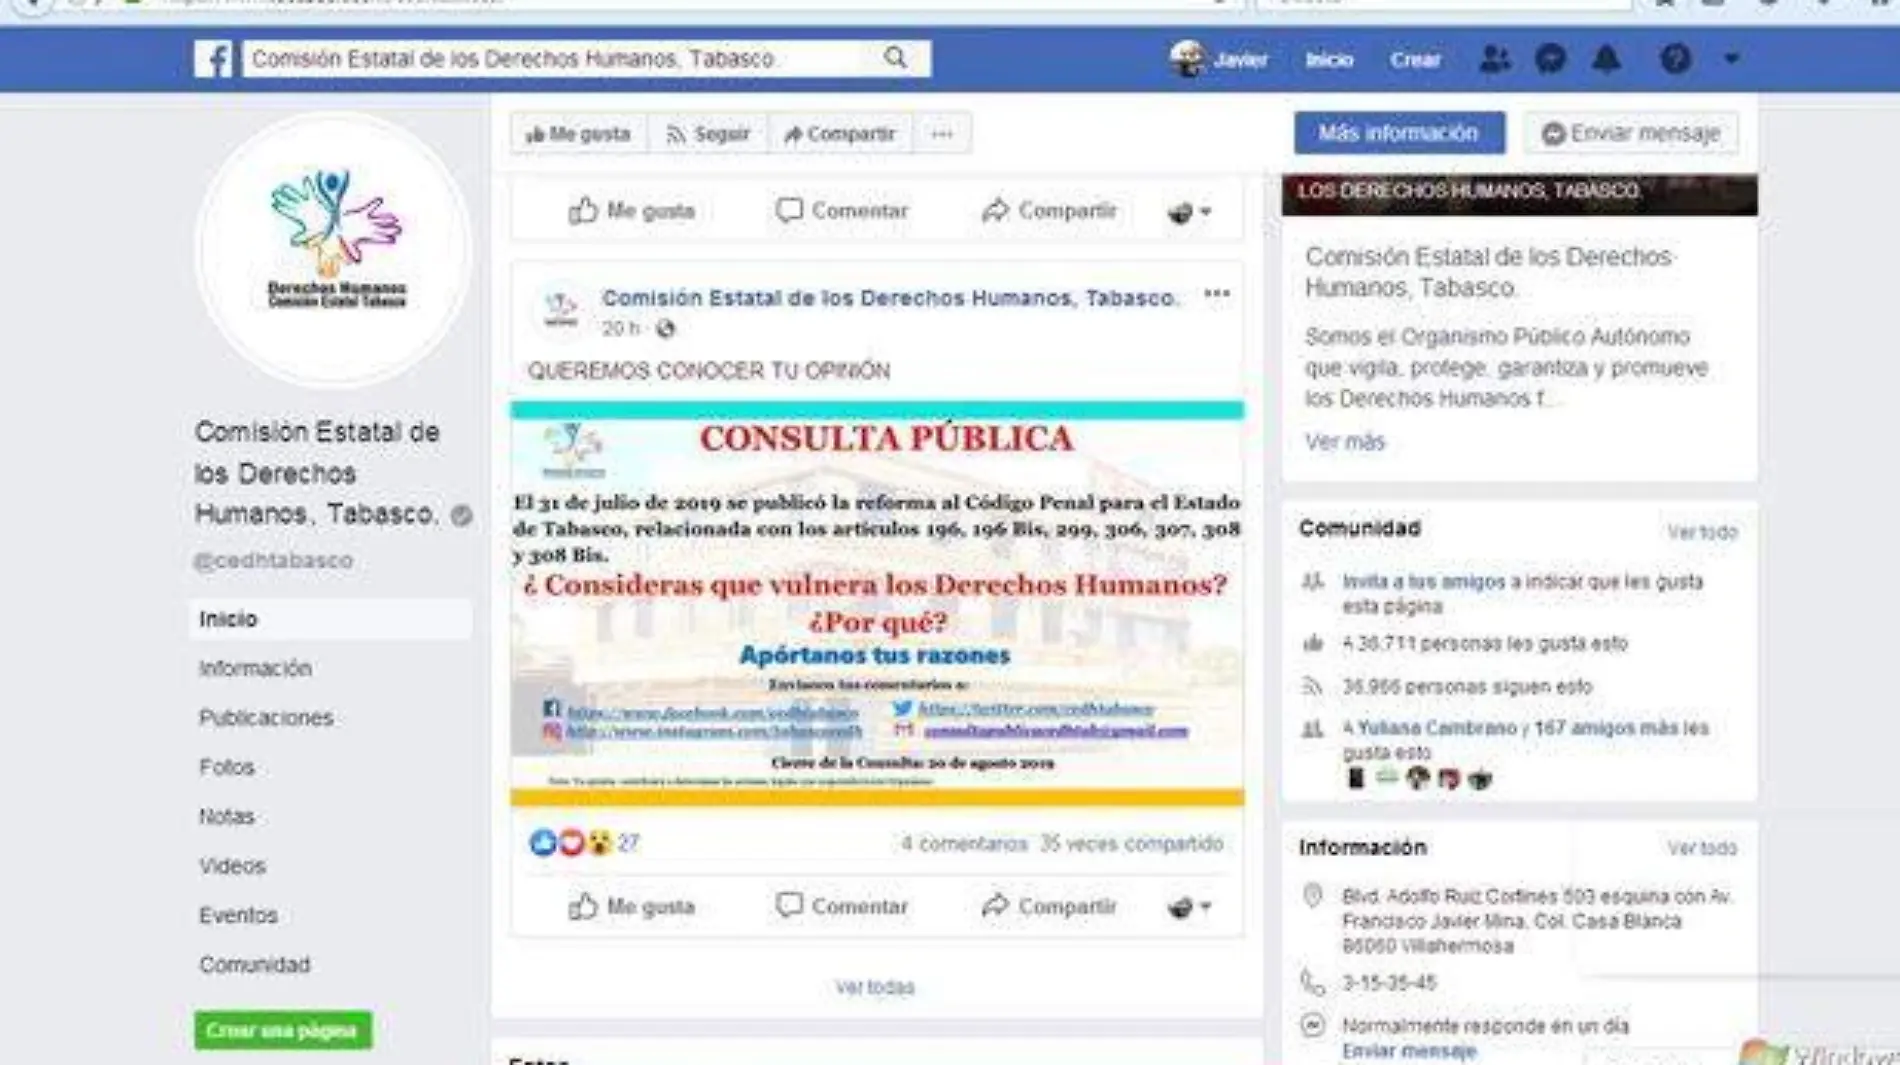Toggle Me gusta on the Consulta Pública post
This screenshot has width=1900, height=1065.
click(632, 906)
